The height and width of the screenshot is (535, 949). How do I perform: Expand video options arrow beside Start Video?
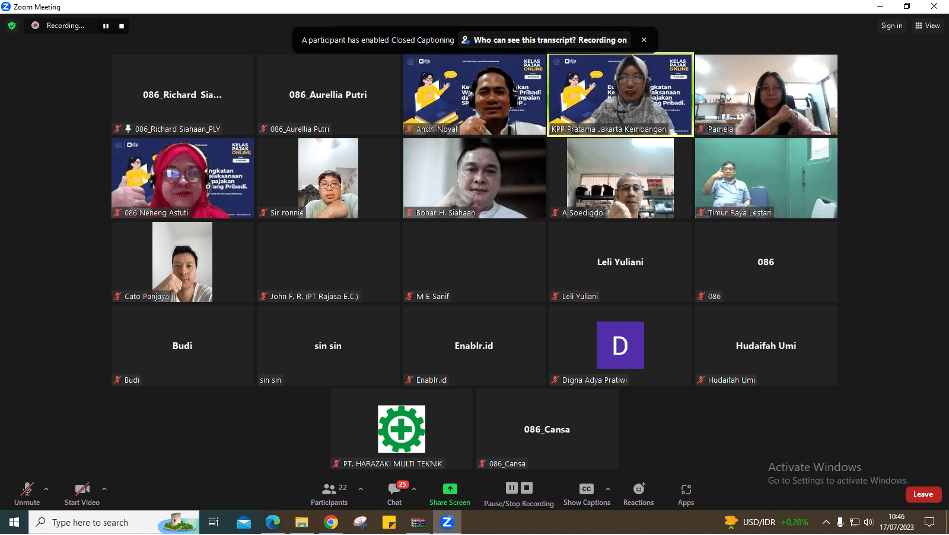tap(104, 489)
